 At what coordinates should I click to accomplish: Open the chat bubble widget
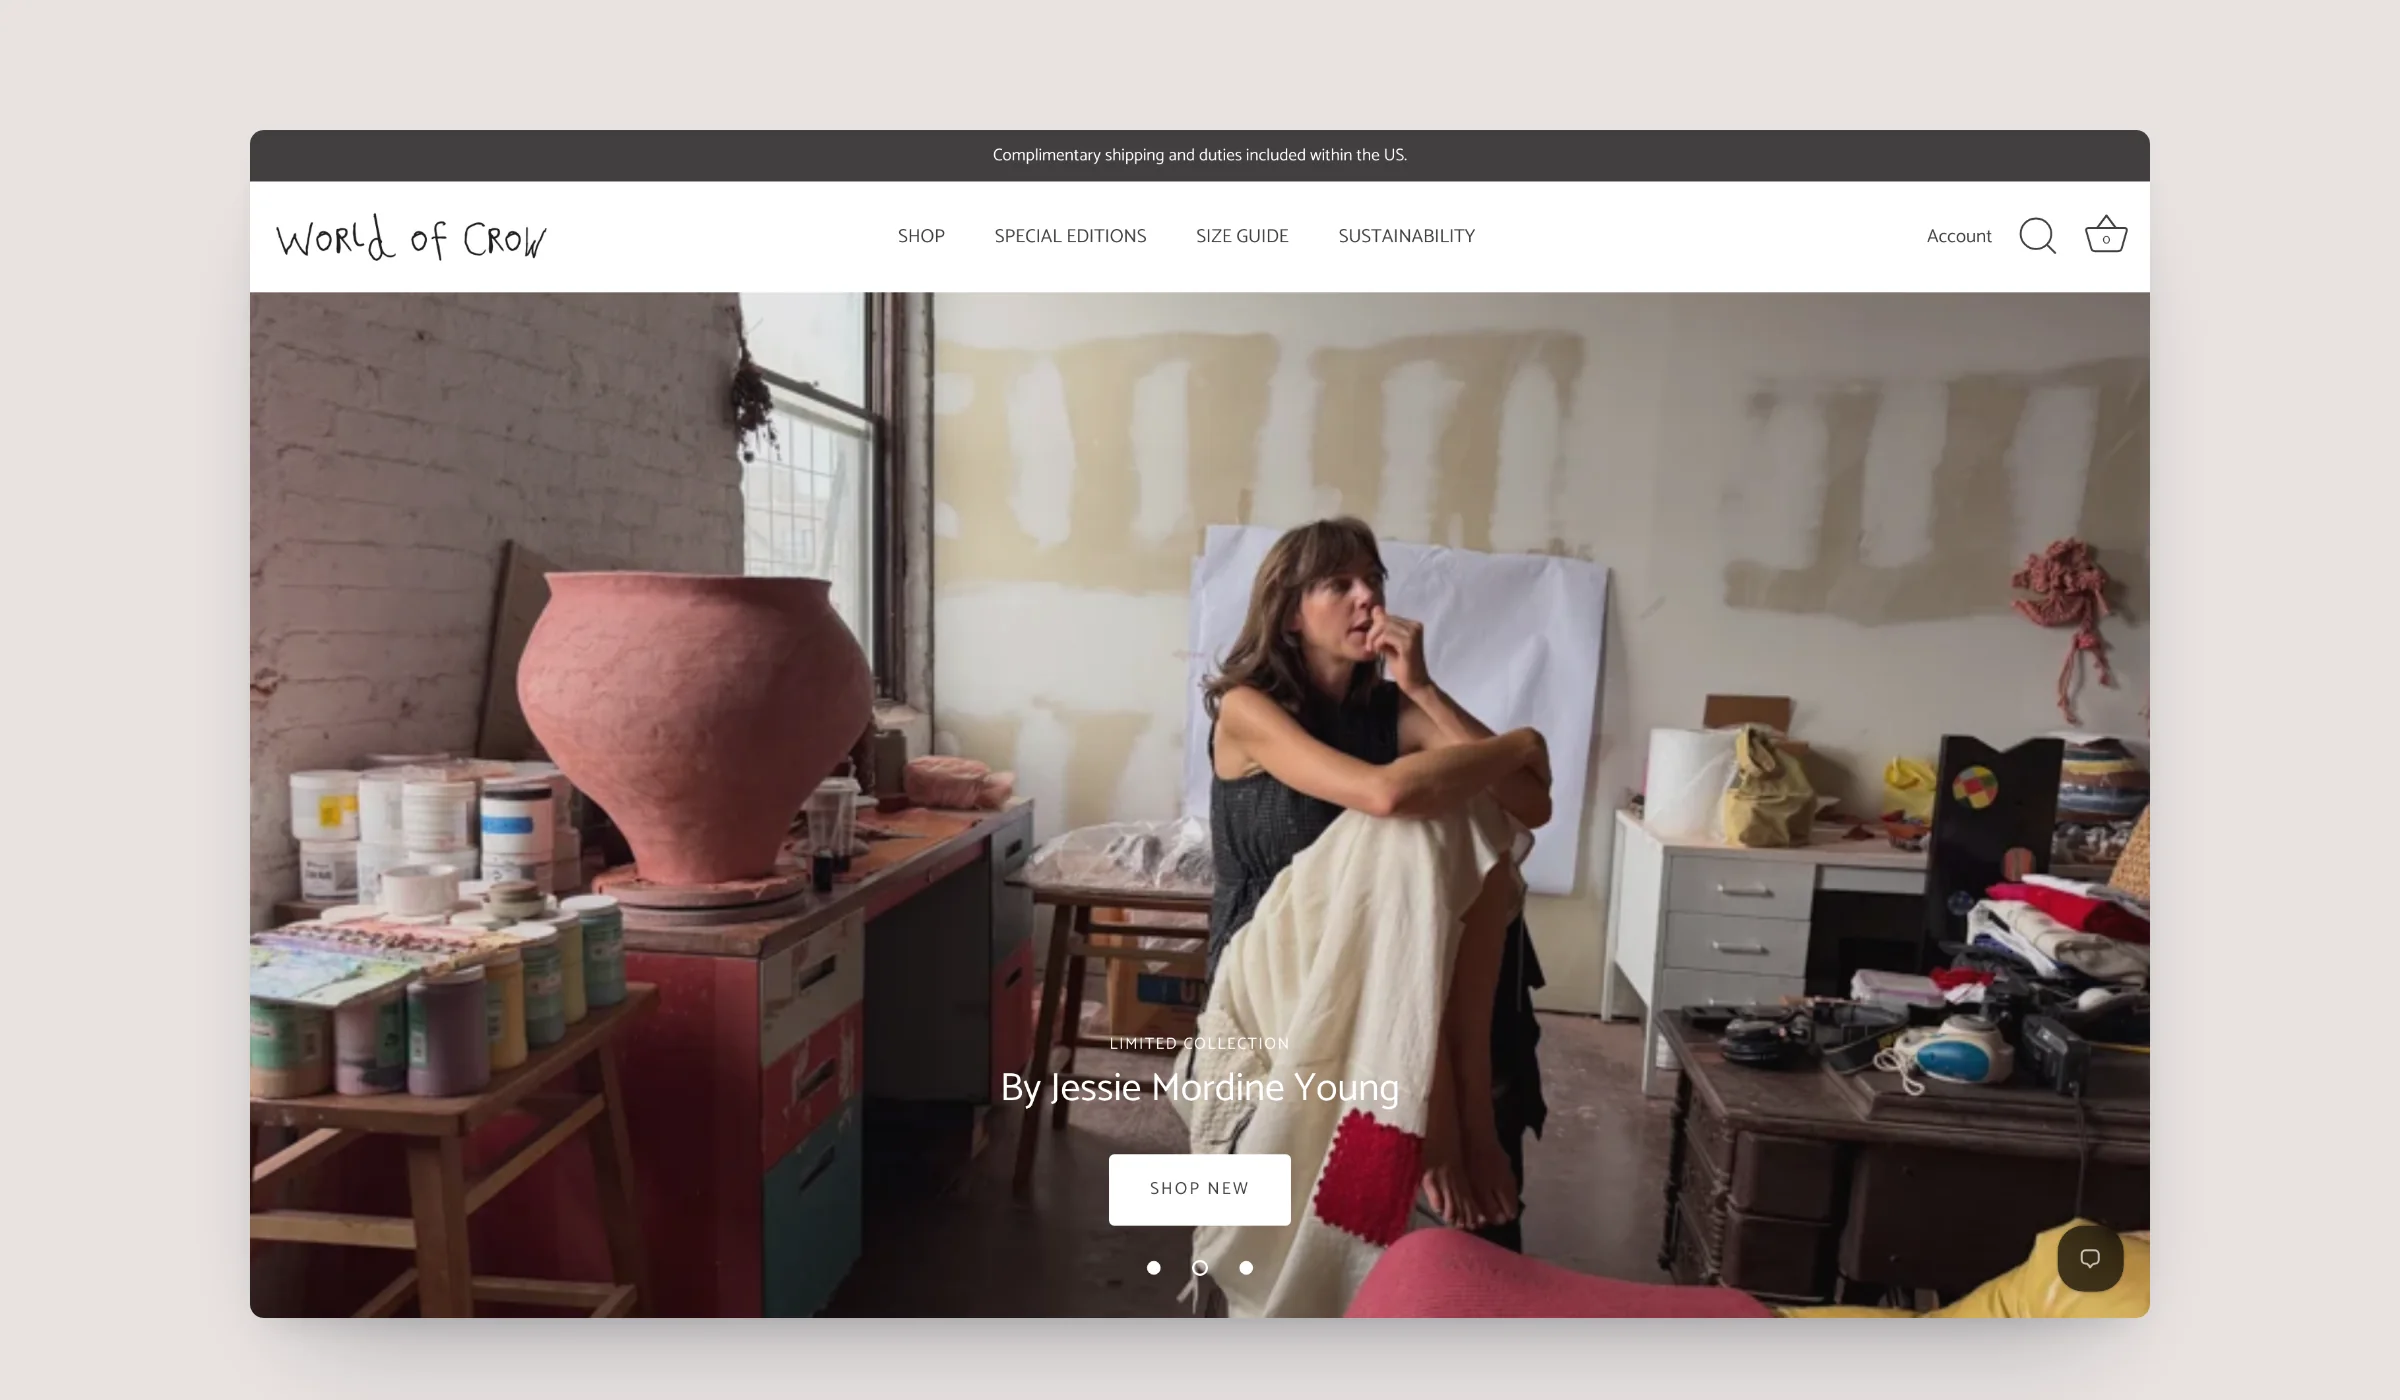(2090, 1258)
